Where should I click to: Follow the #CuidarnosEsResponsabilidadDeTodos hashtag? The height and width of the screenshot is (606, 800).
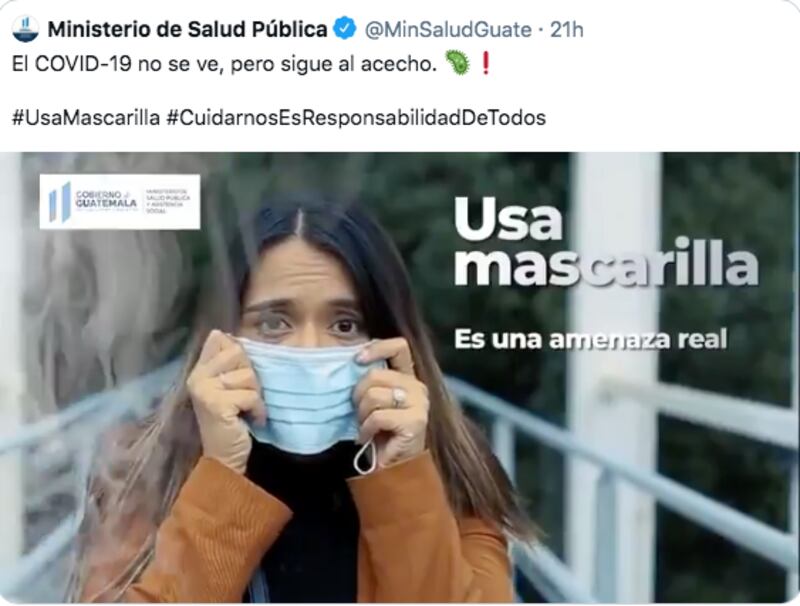point(356,118)
